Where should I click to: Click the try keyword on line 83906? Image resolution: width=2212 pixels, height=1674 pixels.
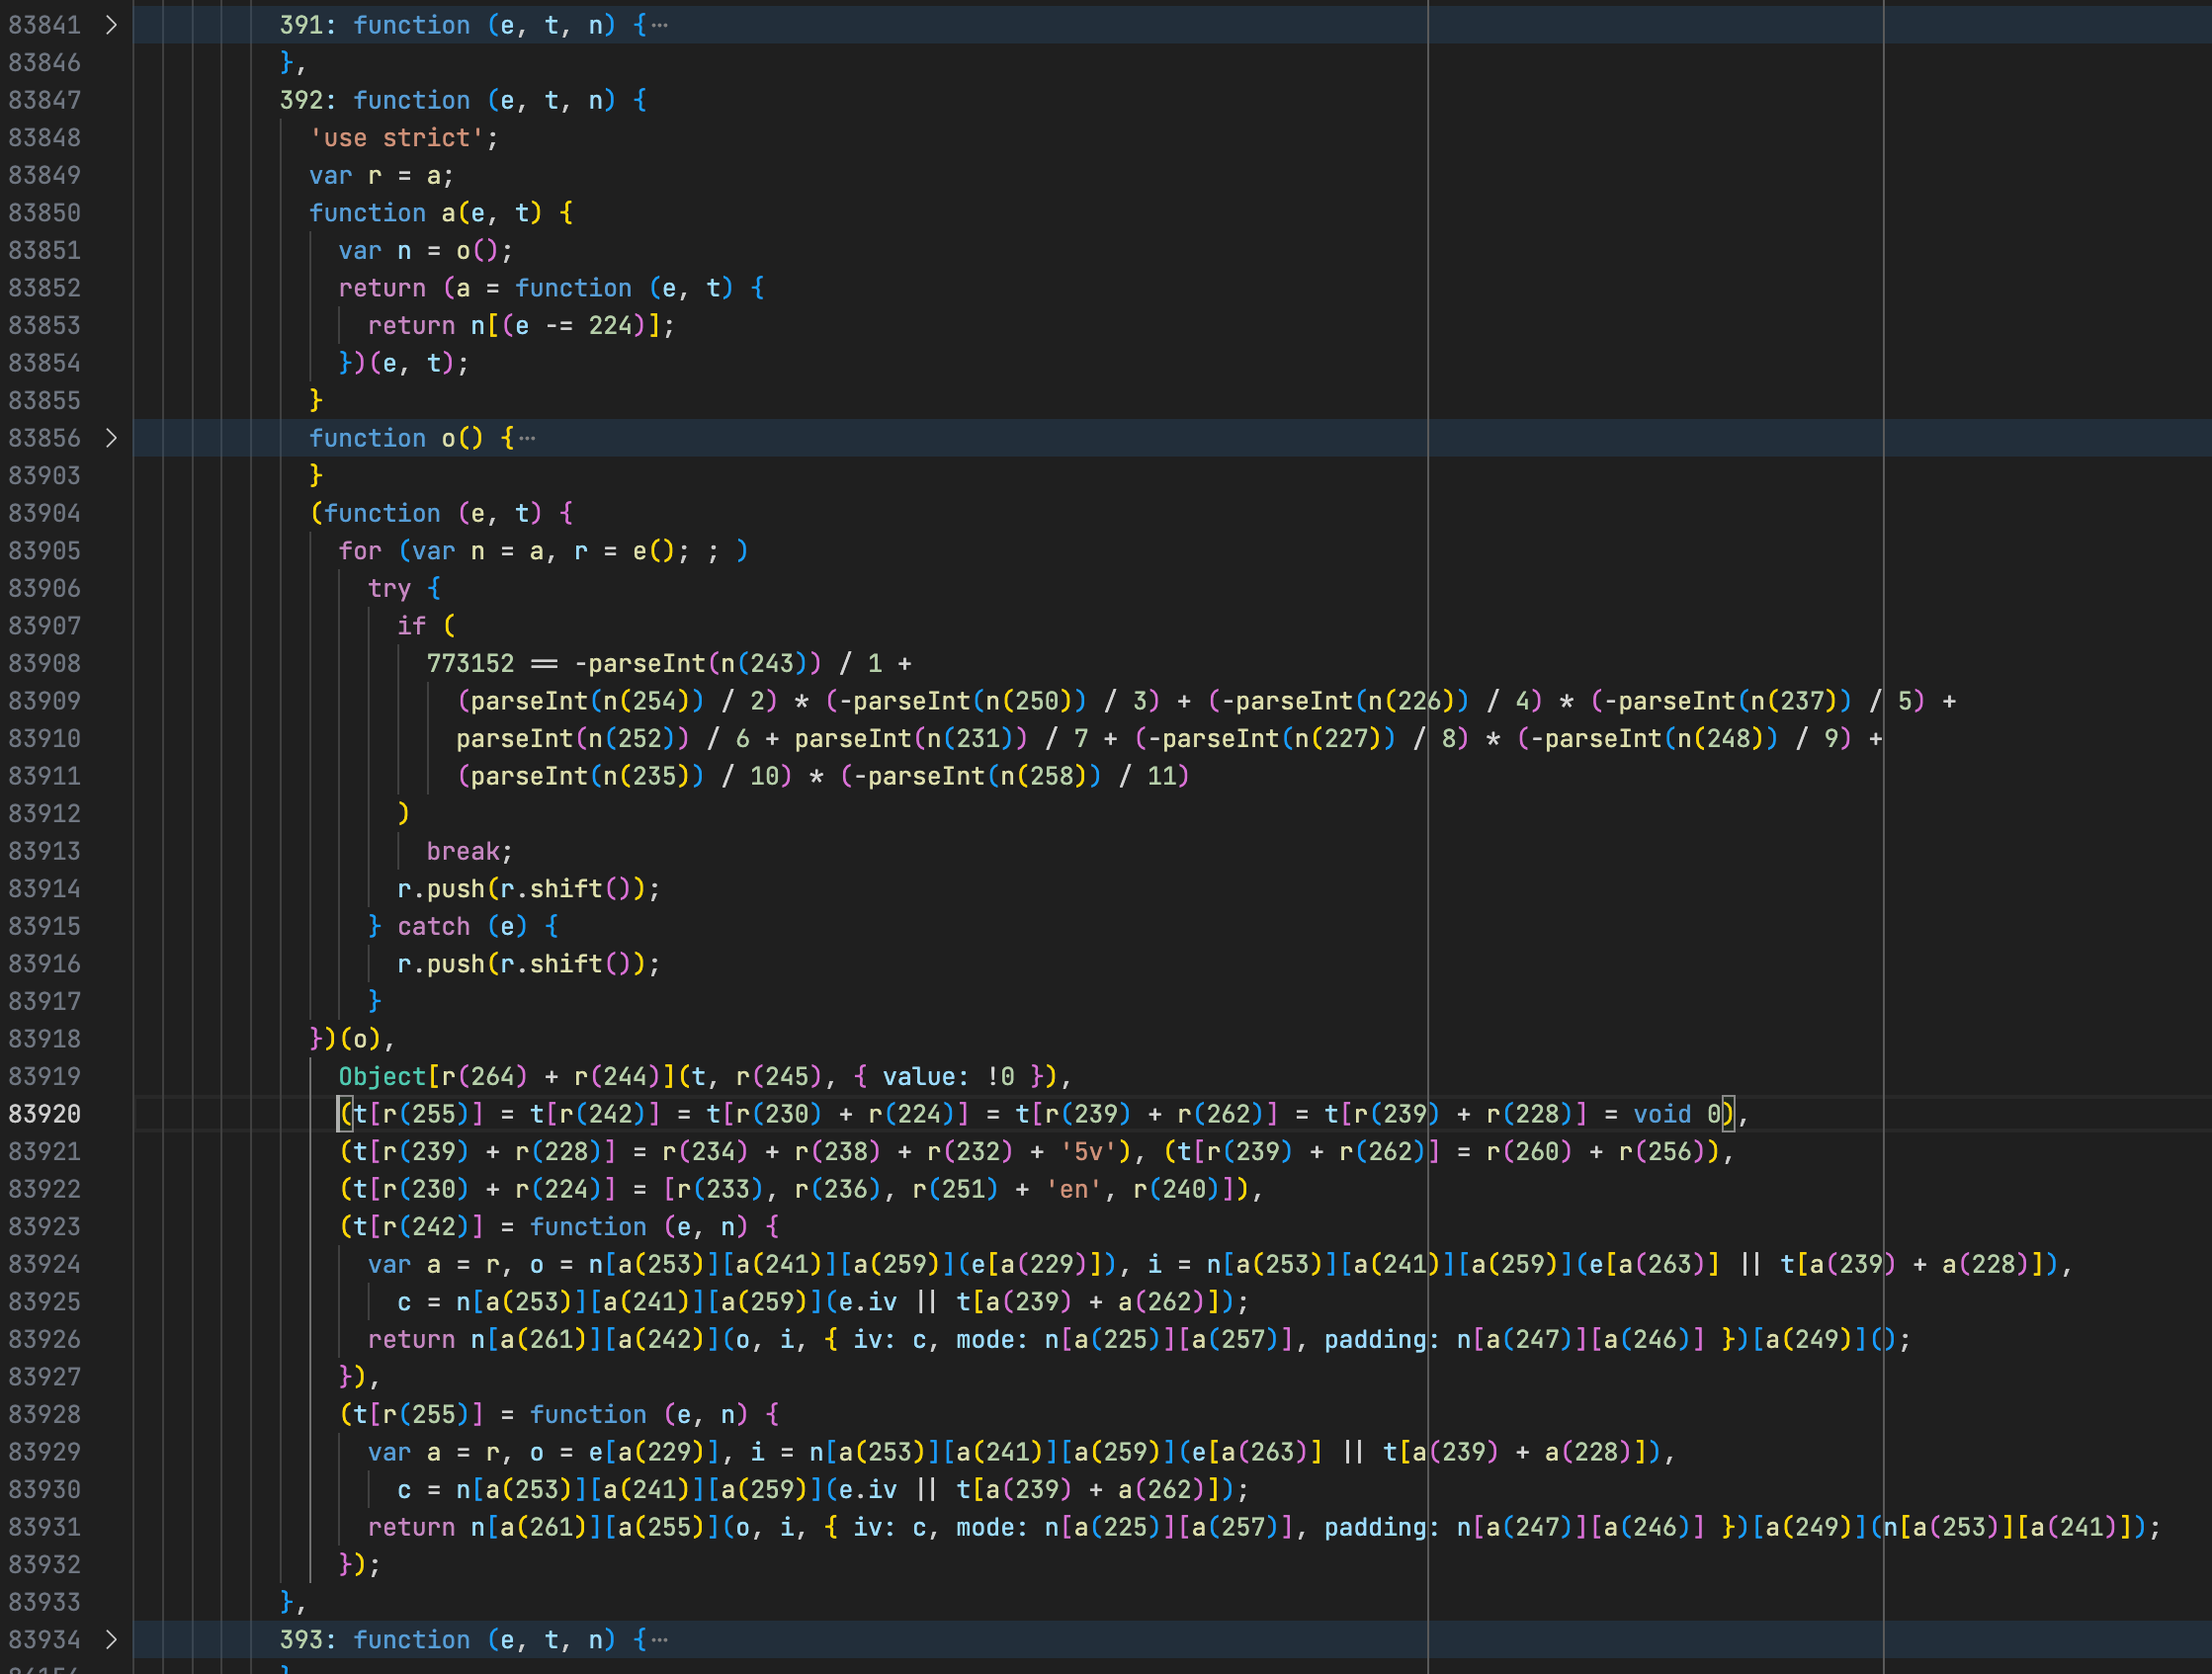coord(389,589)
